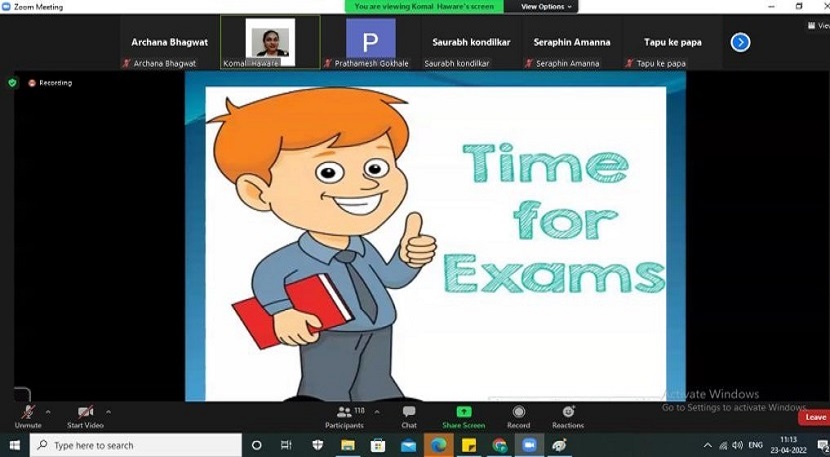Screen dimensions: 830x457
Task: Show next participants with blue arrow
Action: [x=740, y=42]
